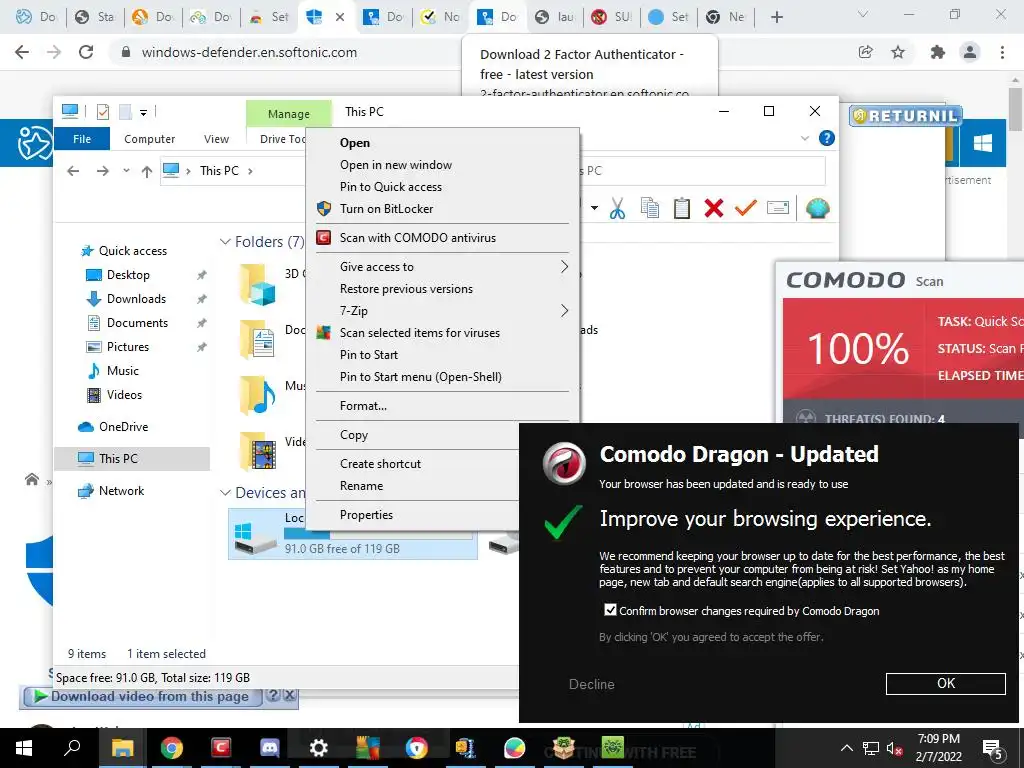The image size is (1024, 768).
Task: Click the clipboard Paste icon in Explorer toolbar
Action: coord(682,208)
